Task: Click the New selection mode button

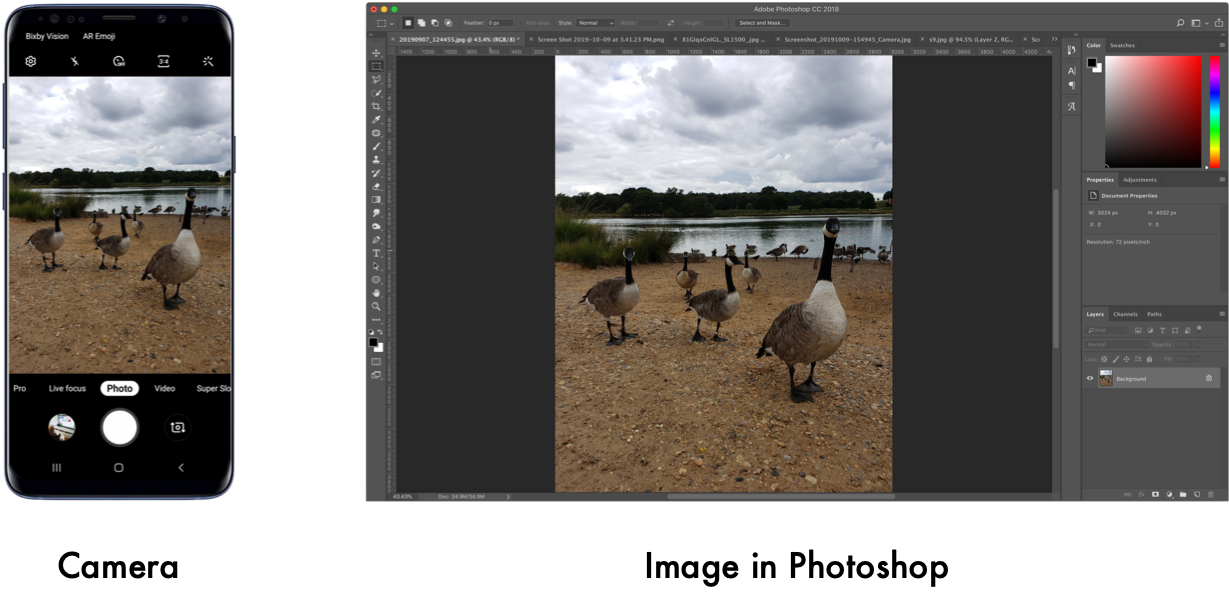Action: [408, 23]
